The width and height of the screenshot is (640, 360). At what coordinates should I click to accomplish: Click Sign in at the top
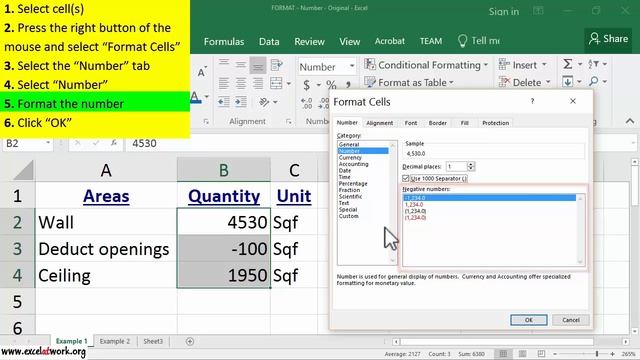pos(504,11)
